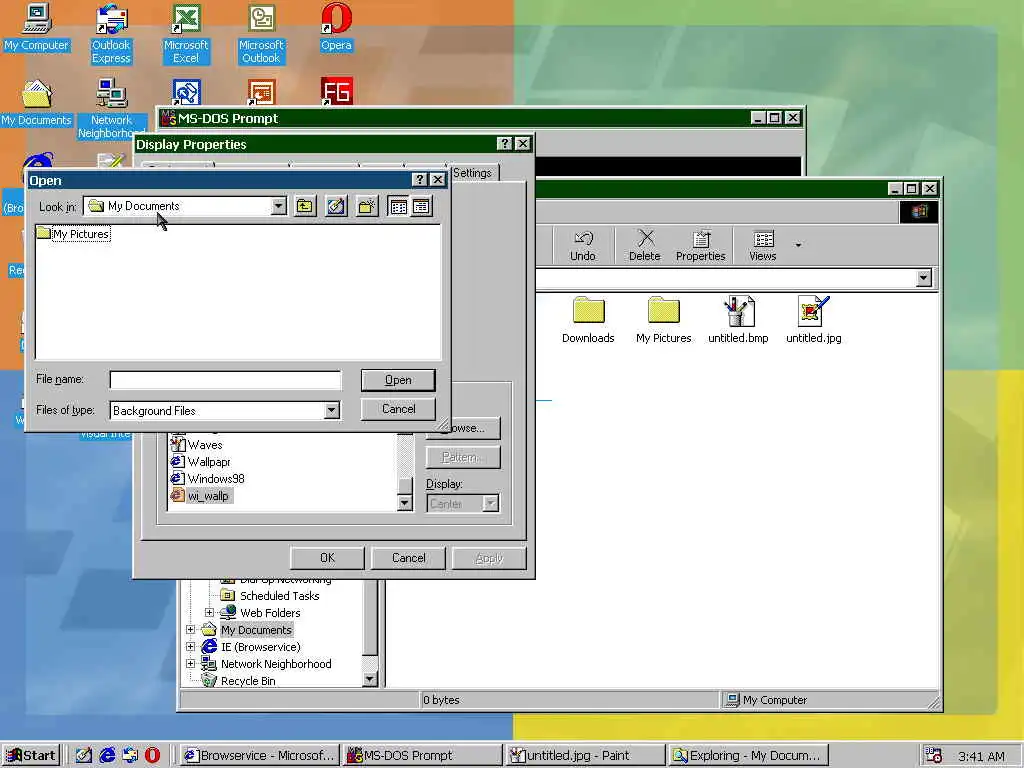1024x768 pixels.
Task: Select Downloads folder in Explorer
Action: coord(588,320)
